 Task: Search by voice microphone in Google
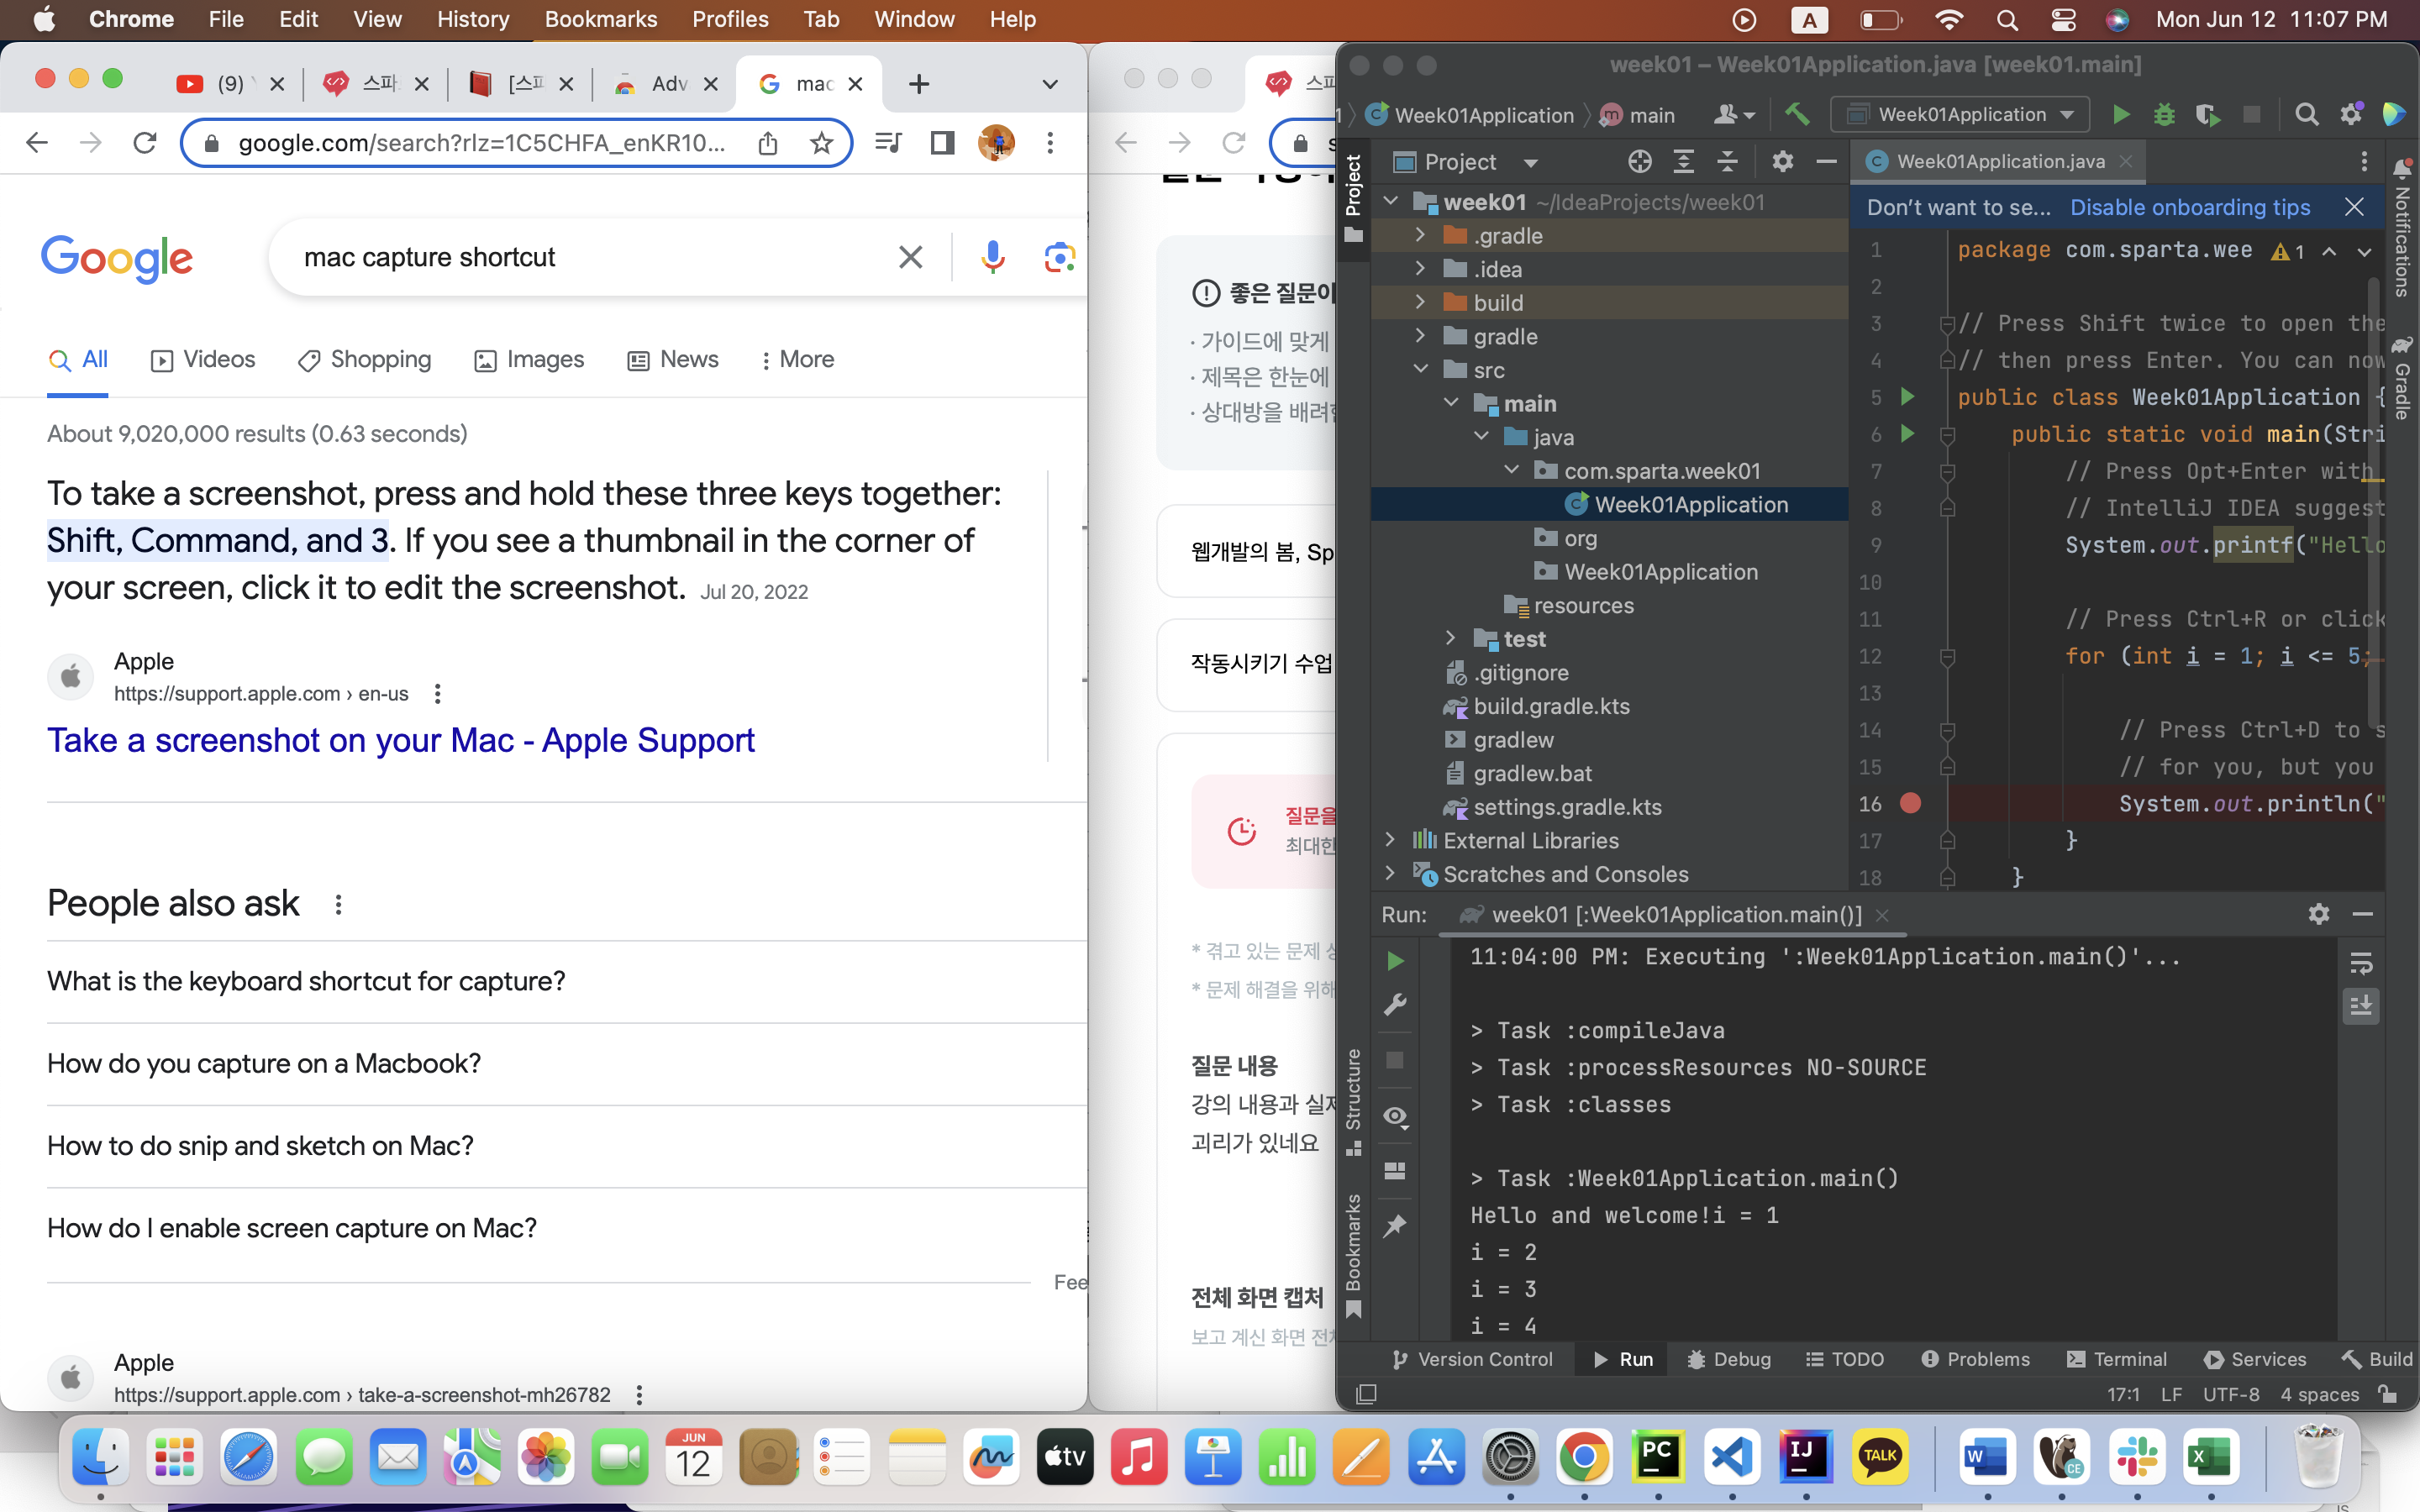click(x=992, y=257)
